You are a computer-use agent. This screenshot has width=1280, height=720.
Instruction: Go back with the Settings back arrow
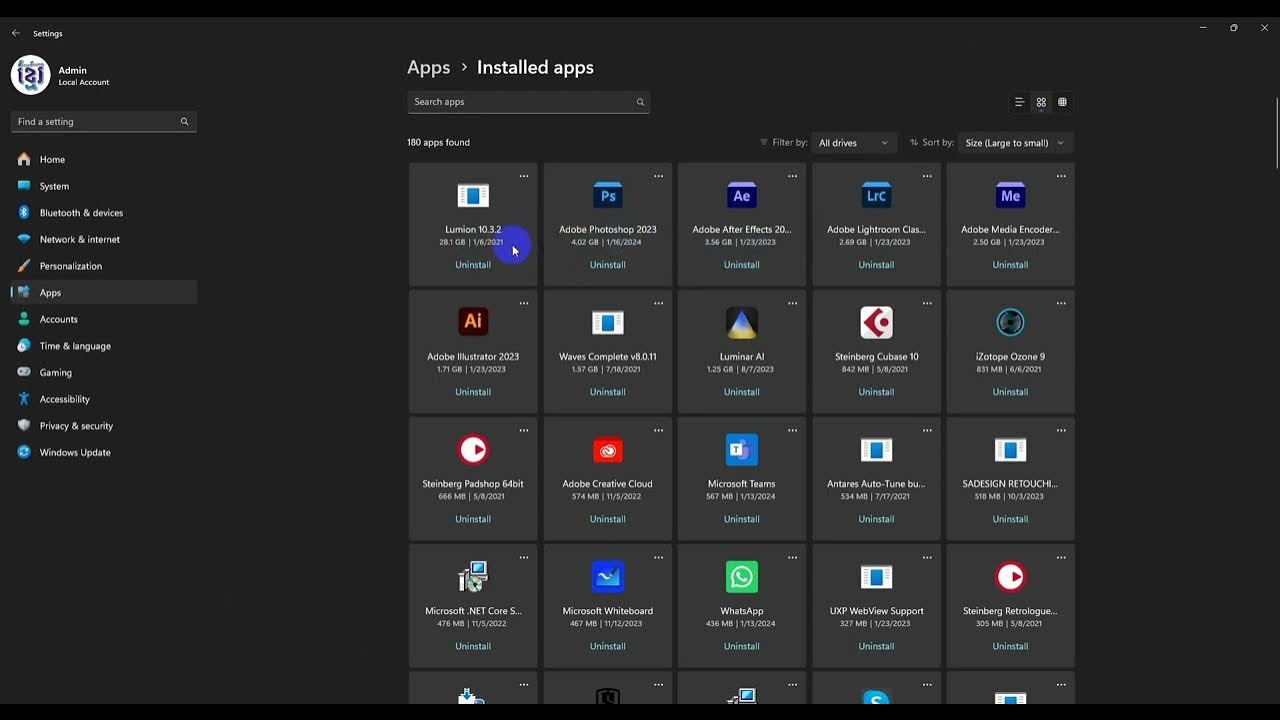point(15,33)
